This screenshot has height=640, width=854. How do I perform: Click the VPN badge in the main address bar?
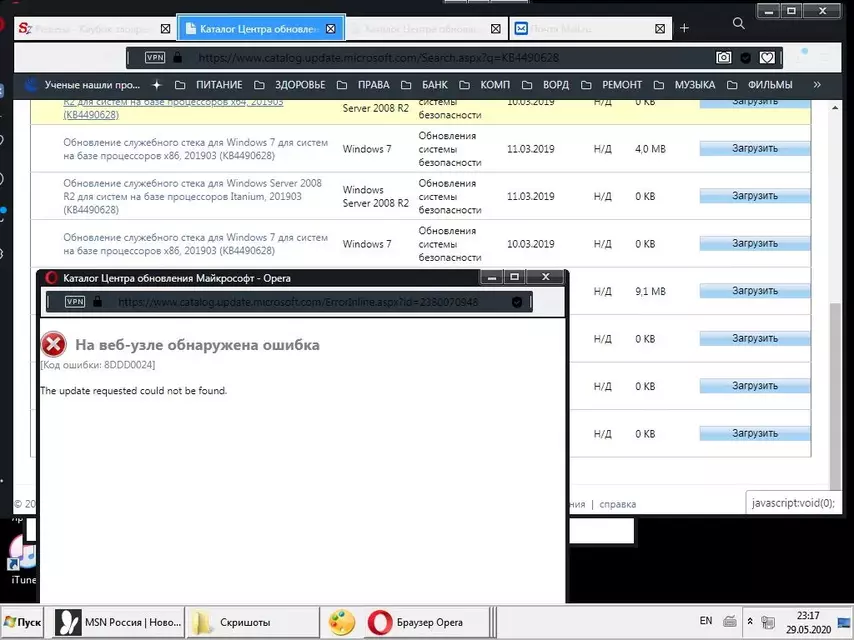(155, 57)
